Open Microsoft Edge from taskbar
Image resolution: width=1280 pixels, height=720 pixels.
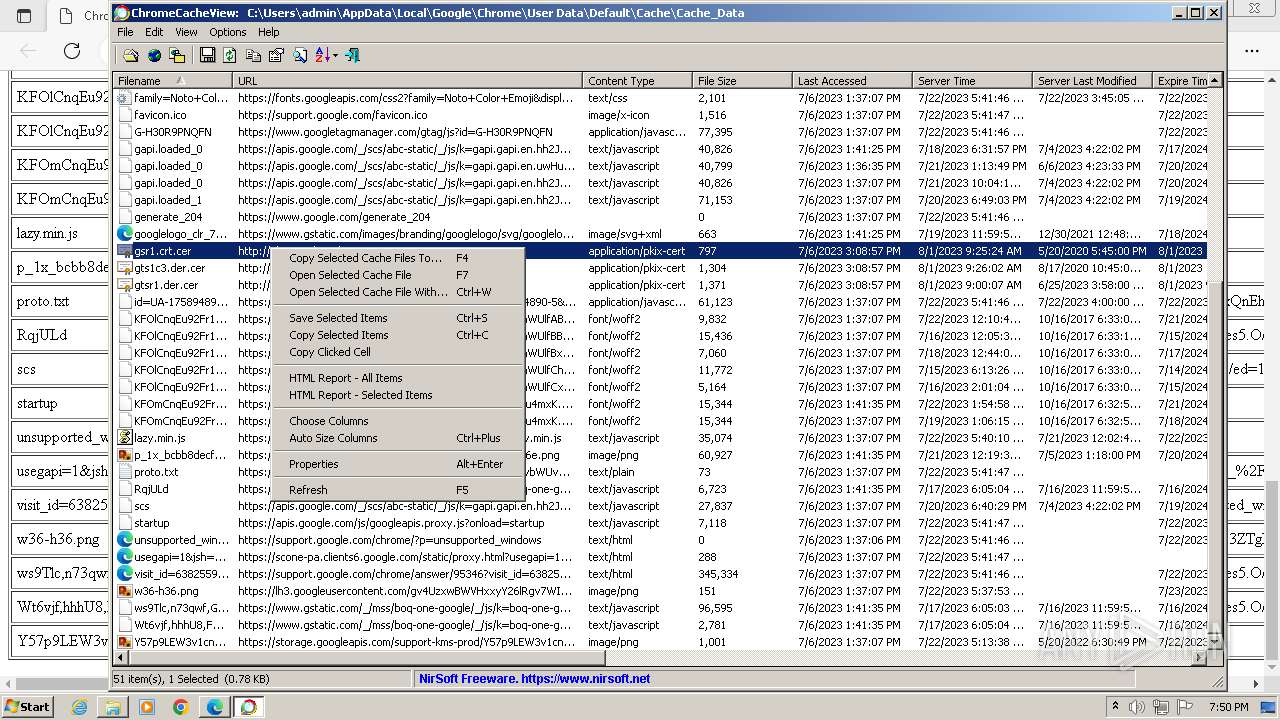[214, 707]
